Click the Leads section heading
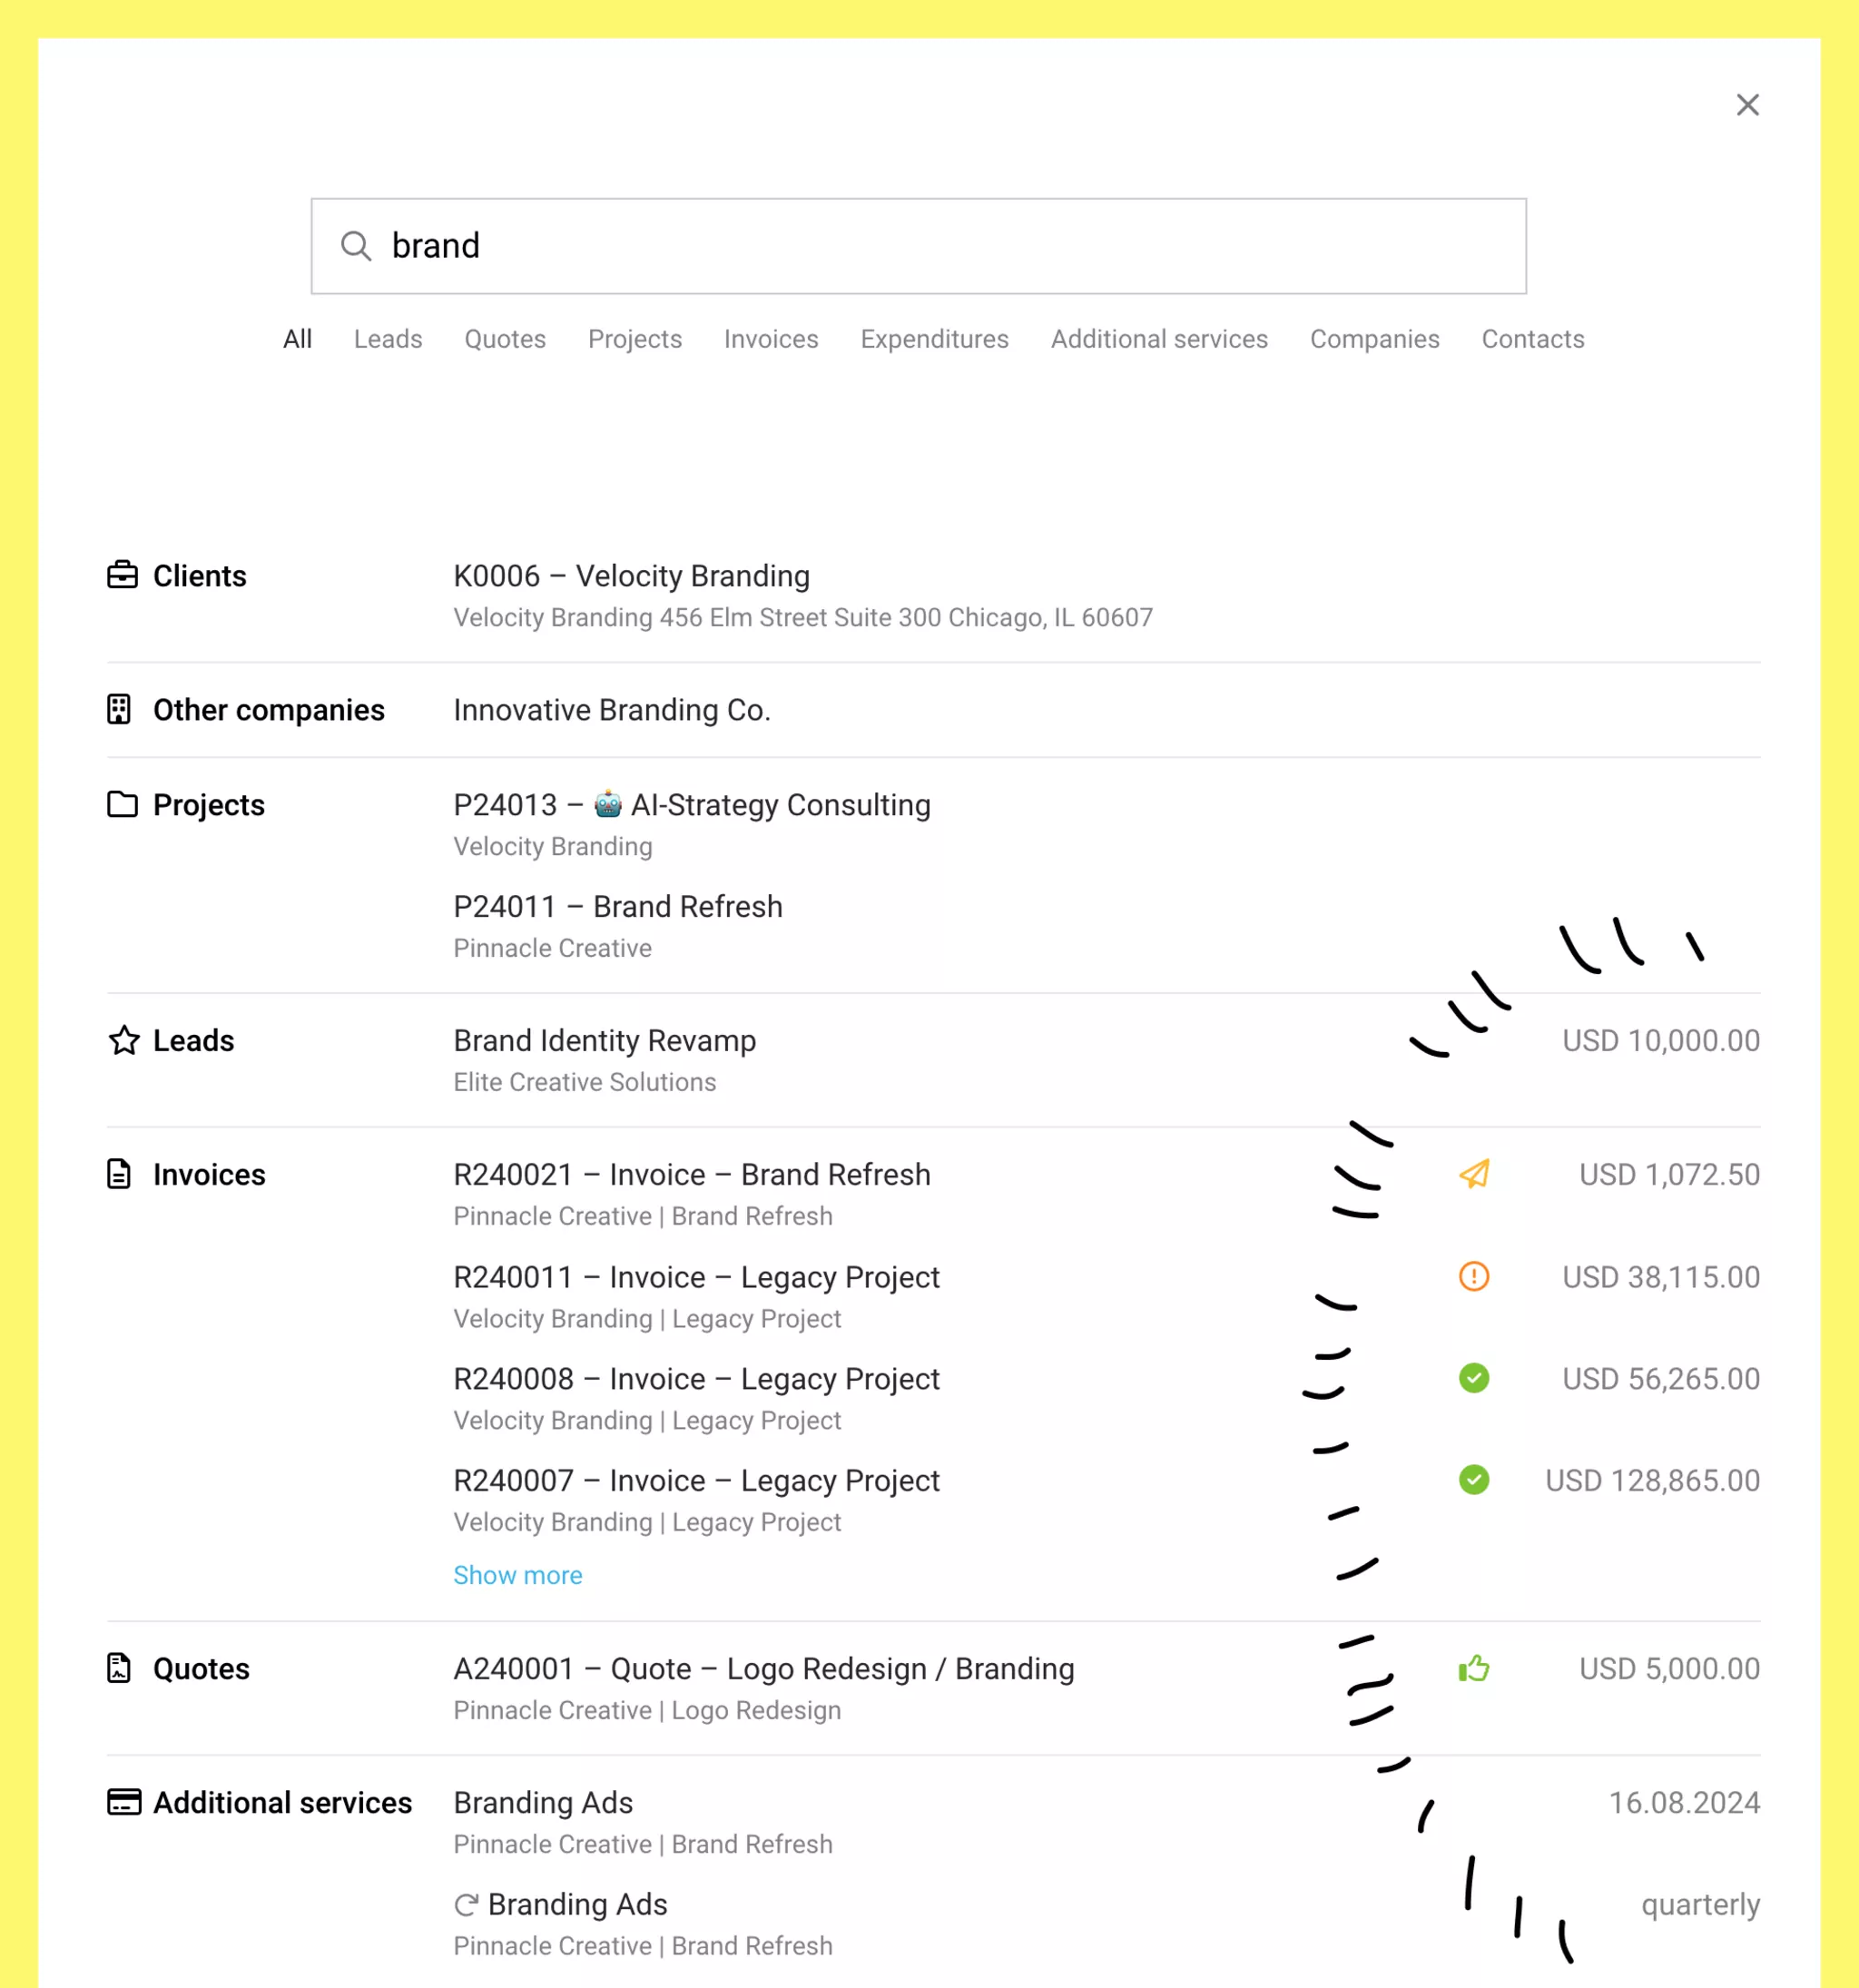 point(193,1040)
